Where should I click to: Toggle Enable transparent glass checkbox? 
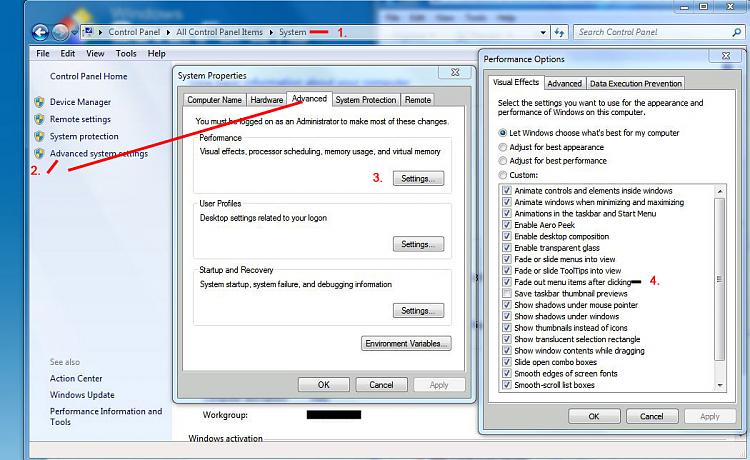pyautogui.click(x=507, y=248)
